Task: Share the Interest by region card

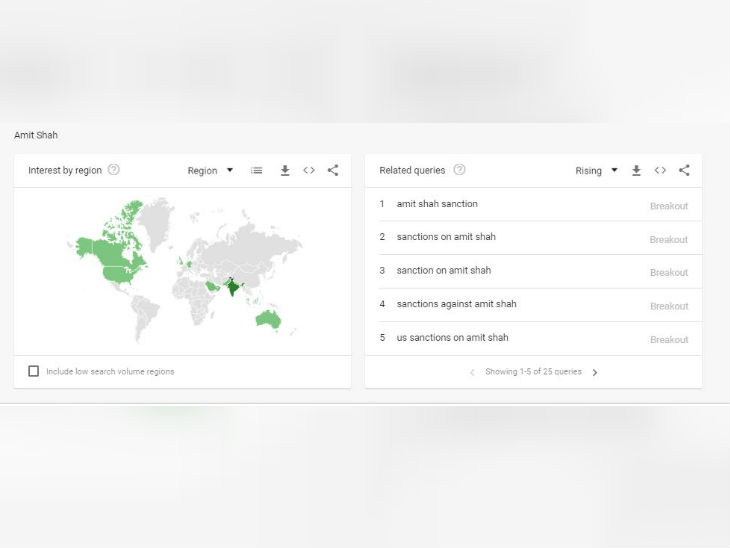Action: [333, 171]
